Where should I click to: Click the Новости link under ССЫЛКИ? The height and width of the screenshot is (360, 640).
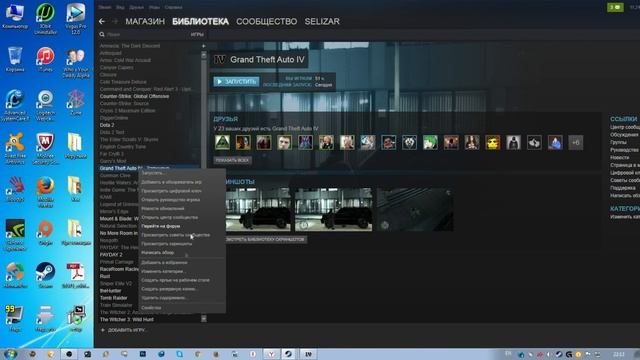click(620, 158)
